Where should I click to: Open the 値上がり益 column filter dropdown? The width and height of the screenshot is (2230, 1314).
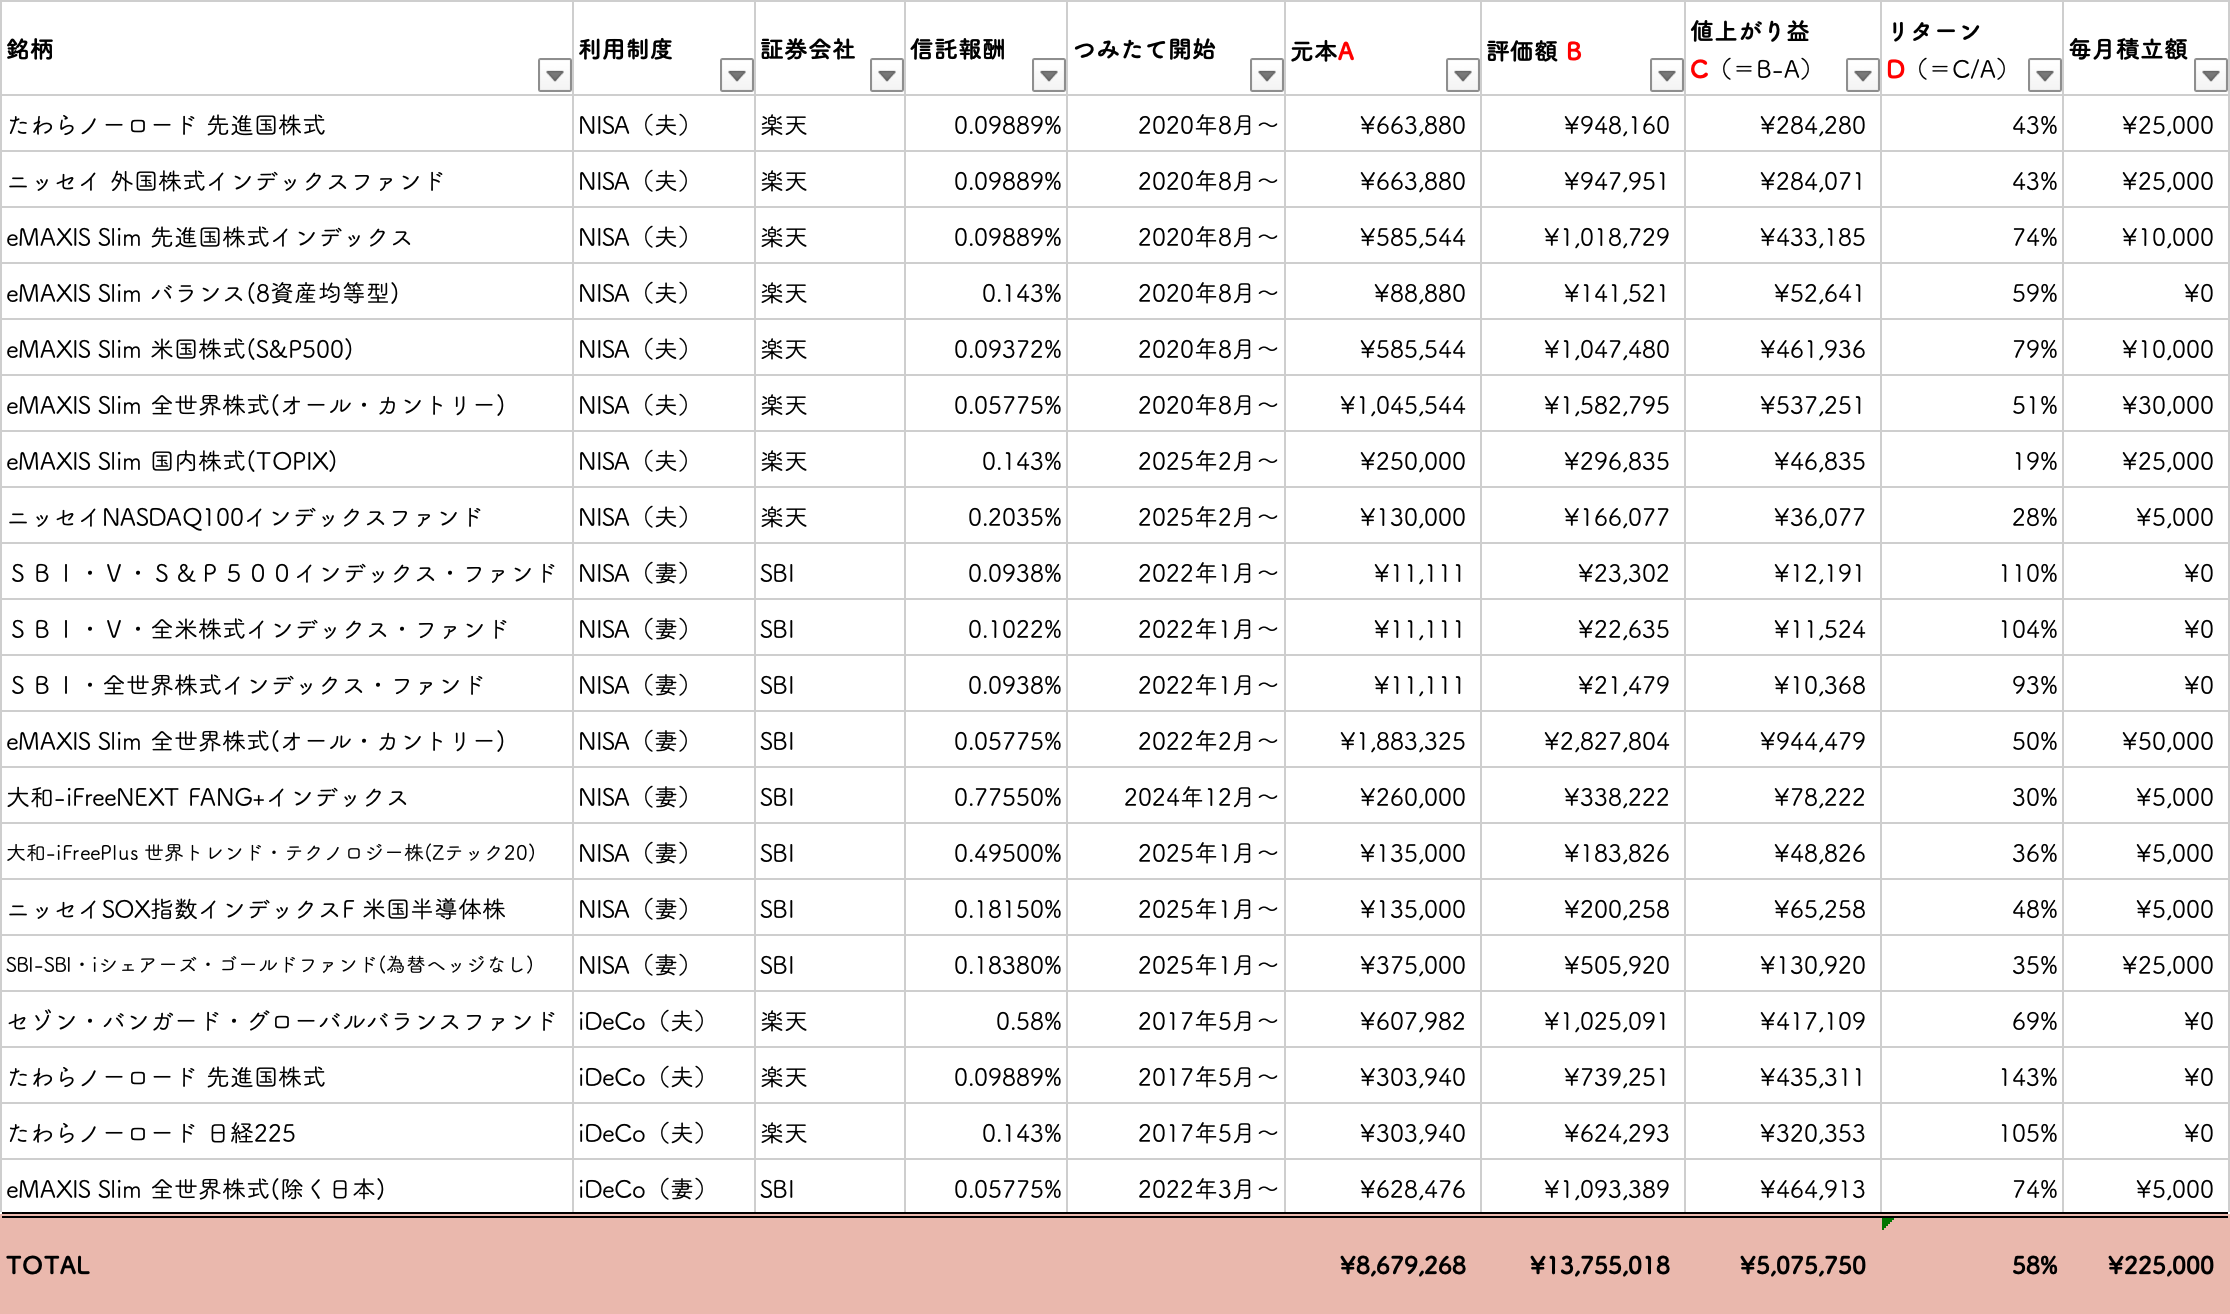point(1862,75)
